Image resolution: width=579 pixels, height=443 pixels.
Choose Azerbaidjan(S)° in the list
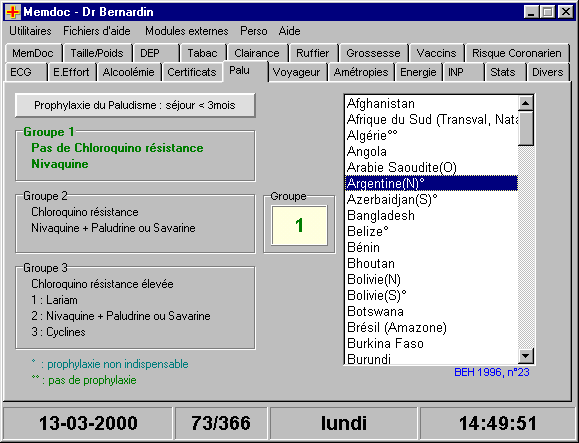coord(431,199)
